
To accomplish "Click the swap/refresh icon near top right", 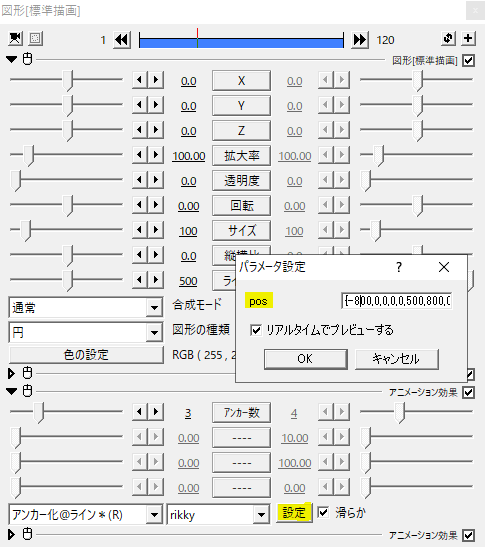I will tap(448, 38).
